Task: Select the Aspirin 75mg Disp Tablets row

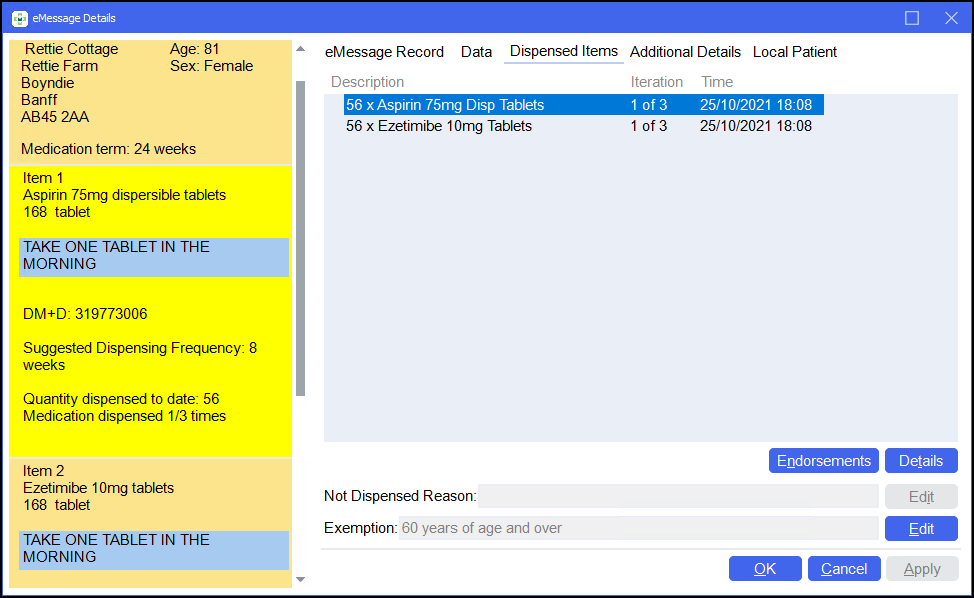Action: pos(445,105)
